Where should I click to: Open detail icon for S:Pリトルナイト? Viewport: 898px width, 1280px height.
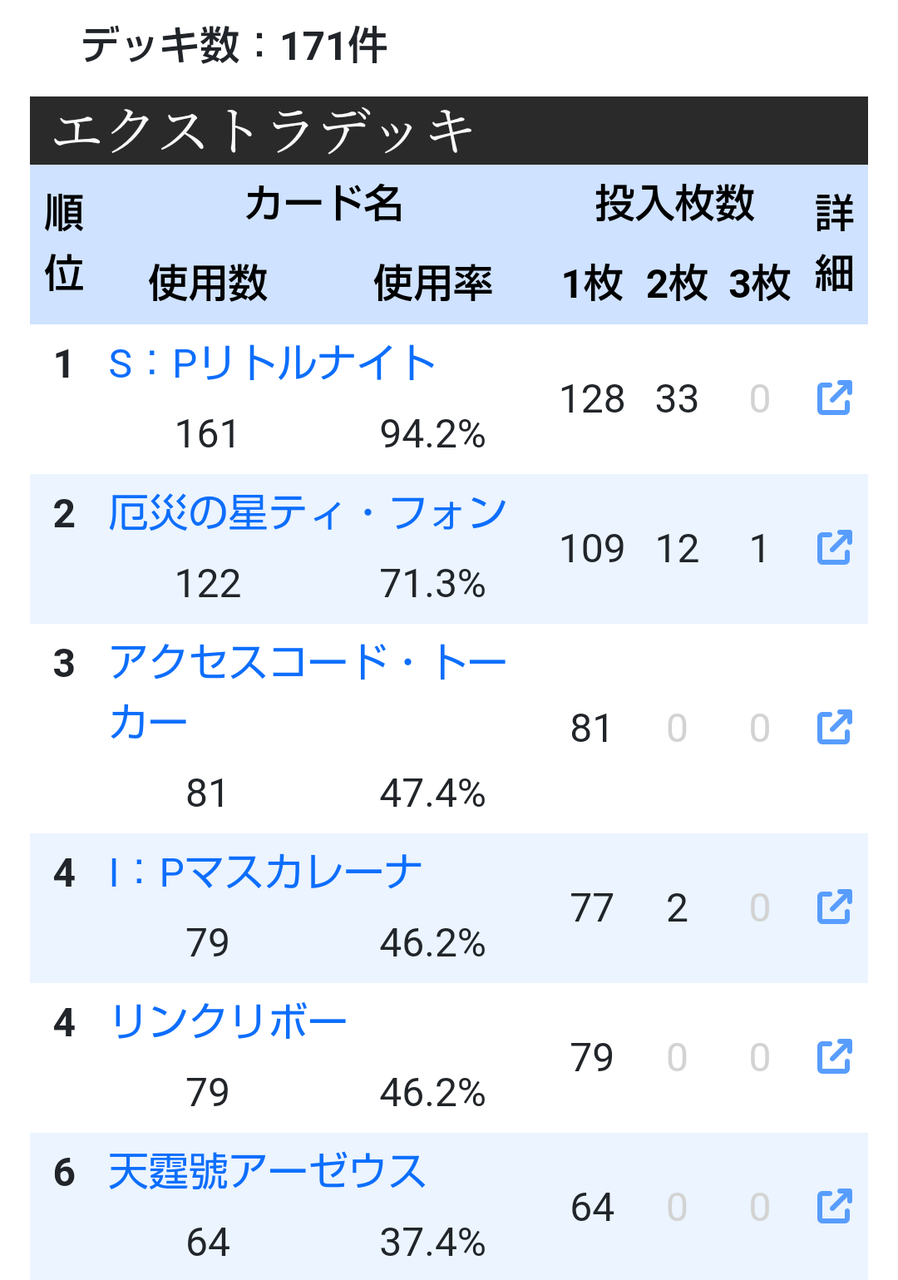click(834, 398)
